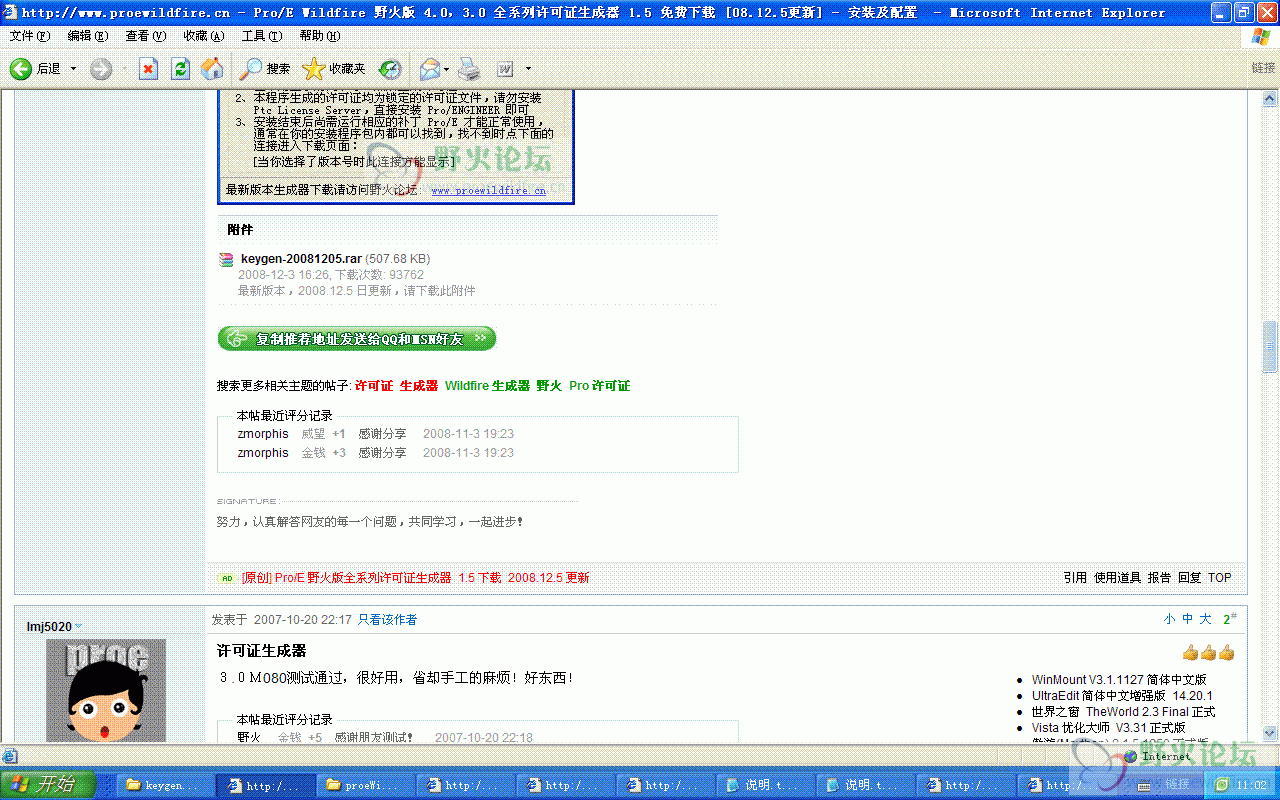Switch to keygen folder taskbar button
Screen dimensions: 1280x800
pyautogui.click(x=165, y=785)
